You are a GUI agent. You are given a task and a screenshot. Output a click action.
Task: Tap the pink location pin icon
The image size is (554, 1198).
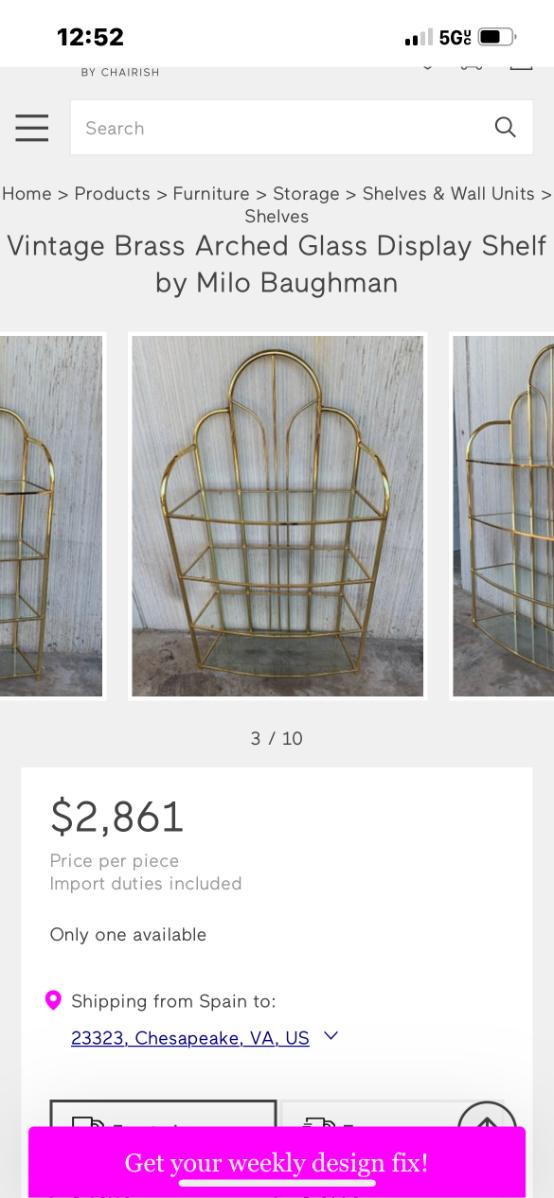[x=53, y=1000]
